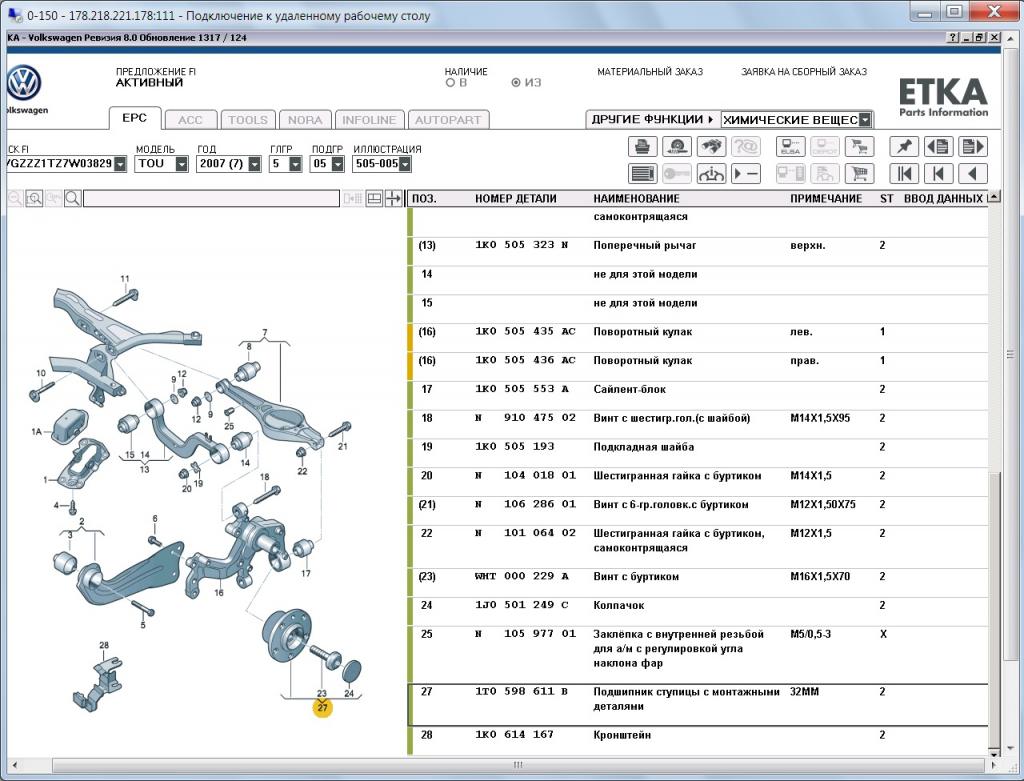
Task: Click the pushpin icon
Action: (x=904, y=146)
